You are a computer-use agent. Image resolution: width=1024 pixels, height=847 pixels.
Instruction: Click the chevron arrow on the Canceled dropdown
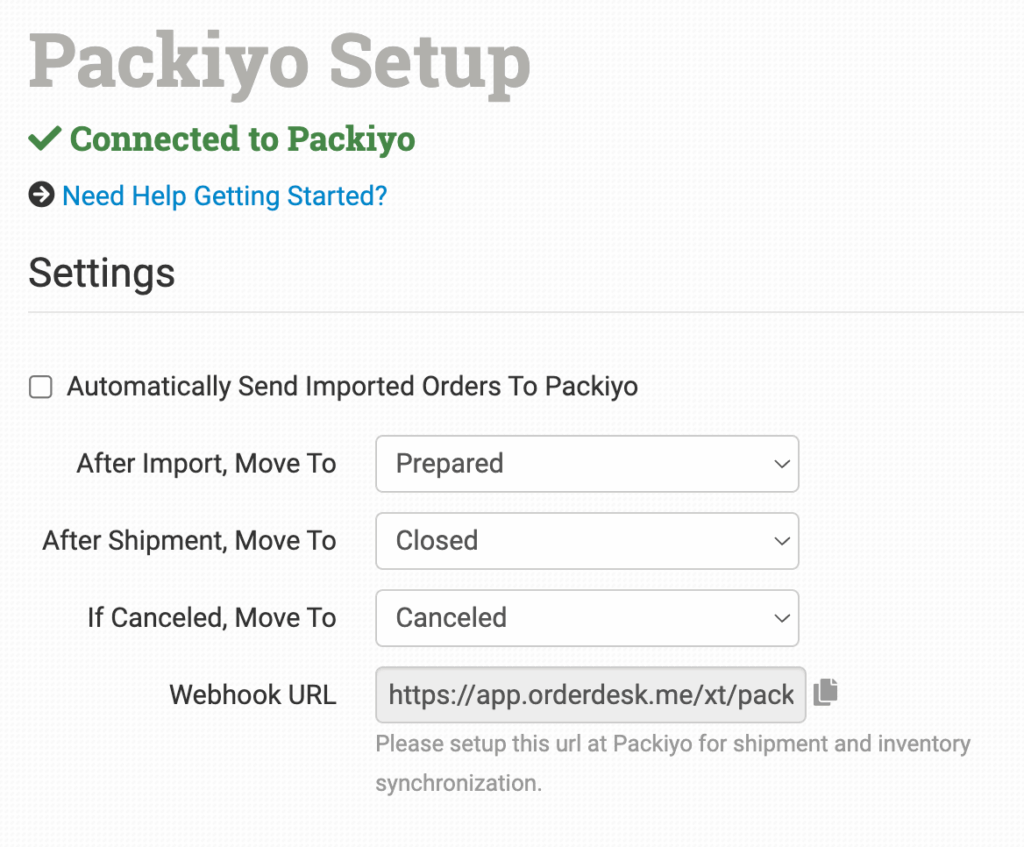tap(781, 618)
